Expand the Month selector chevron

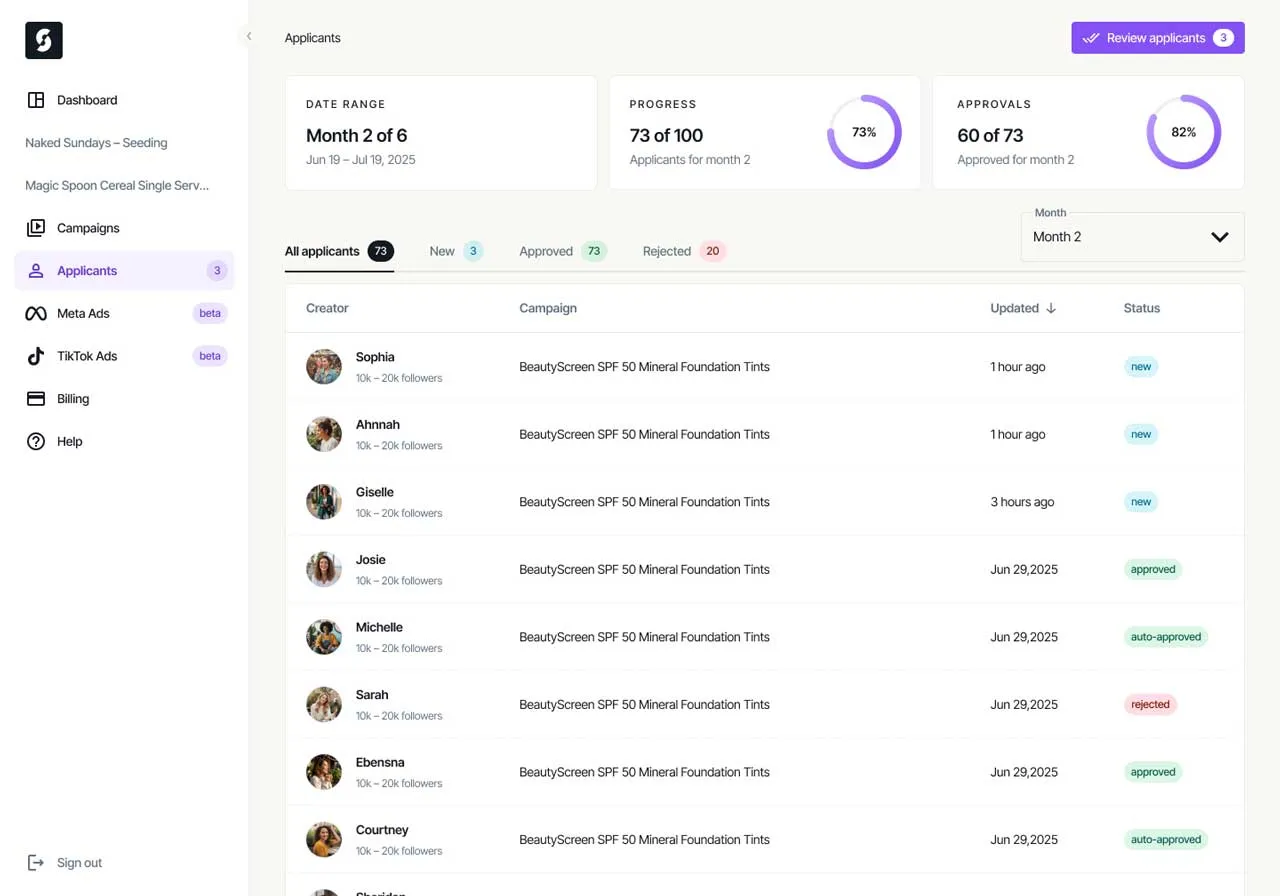click(x=1219, y=237)
